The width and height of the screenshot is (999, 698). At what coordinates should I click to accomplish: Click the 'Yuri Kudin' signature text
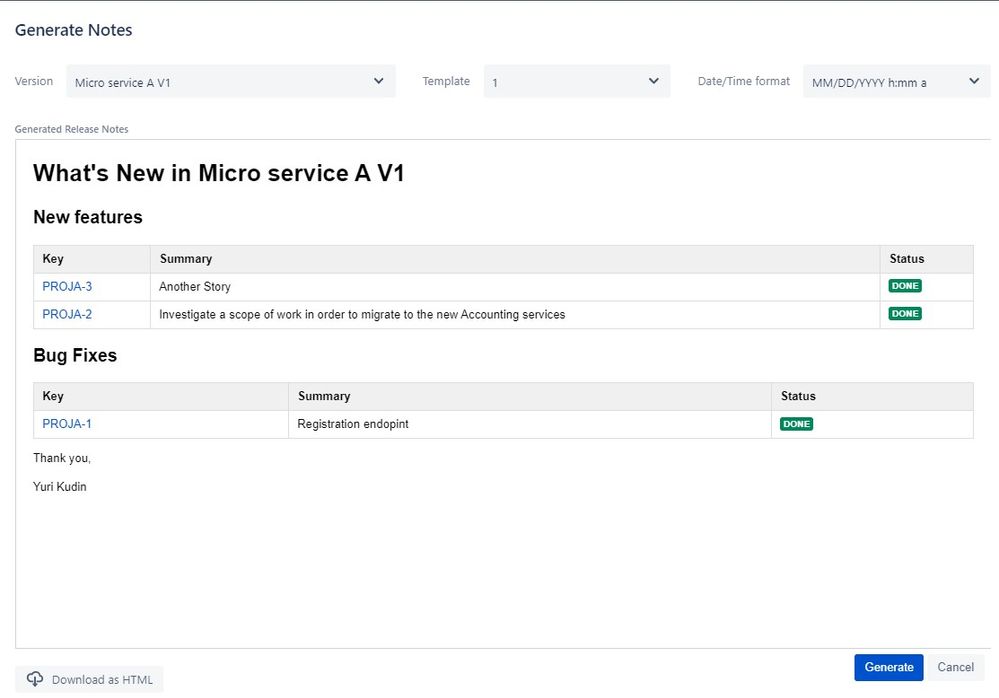(x=60, y=487)
